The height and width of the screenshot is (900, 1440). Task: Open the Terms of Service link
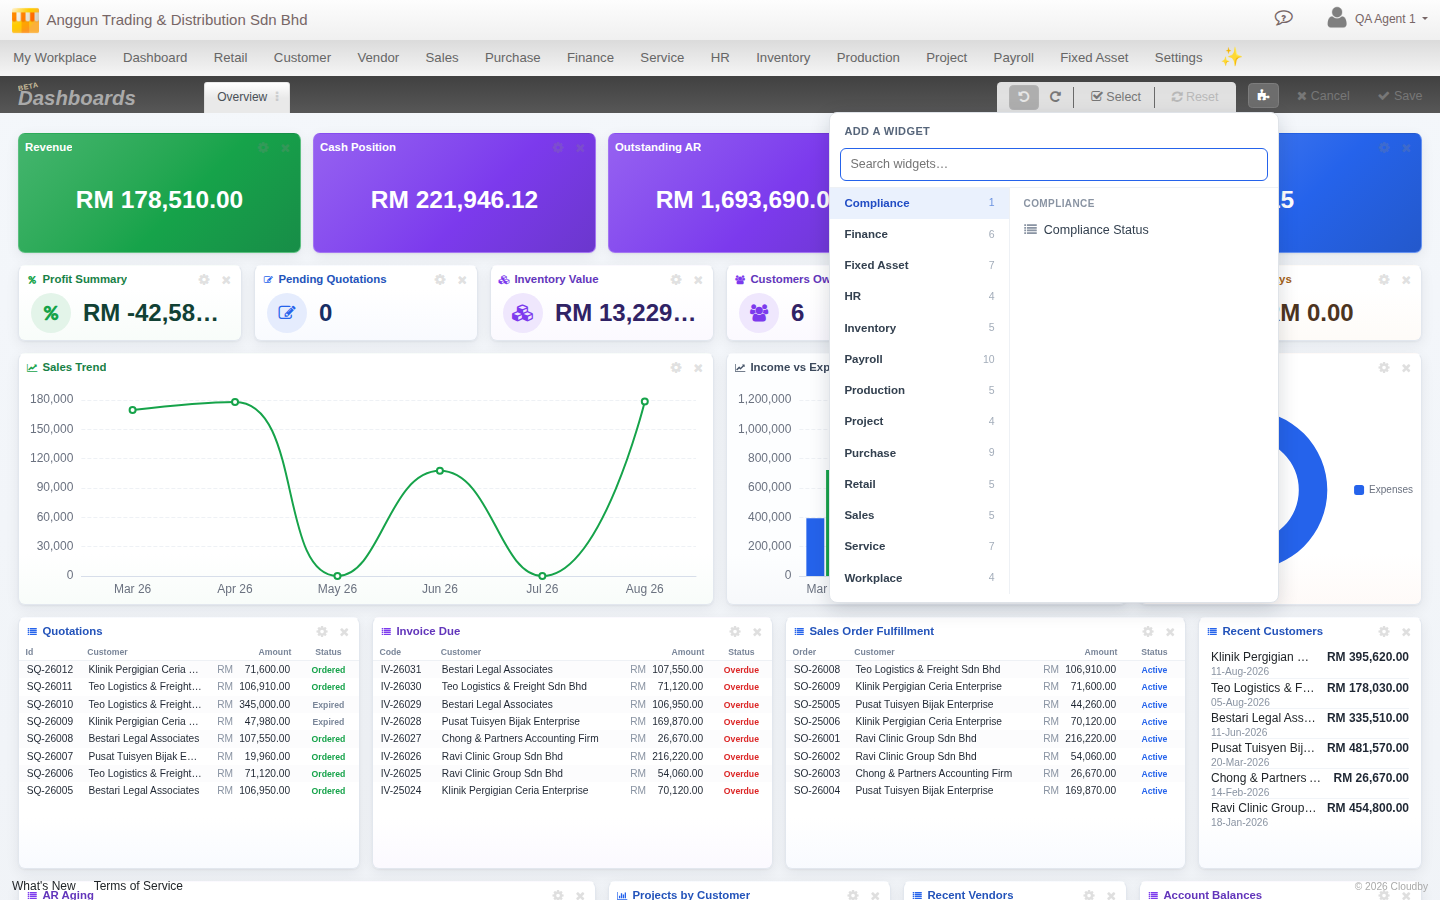tap(138, 886)
